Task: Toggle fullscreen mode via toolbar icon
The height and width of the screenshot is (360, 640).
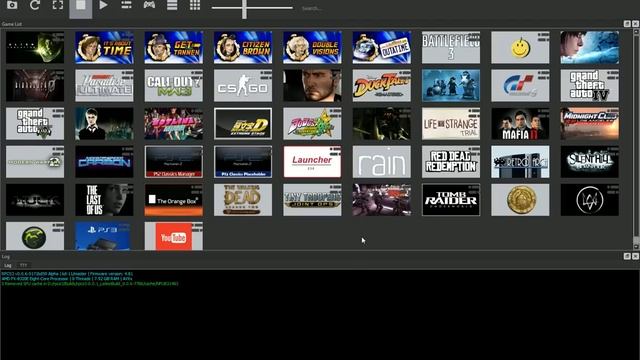Action: (58, 5)
